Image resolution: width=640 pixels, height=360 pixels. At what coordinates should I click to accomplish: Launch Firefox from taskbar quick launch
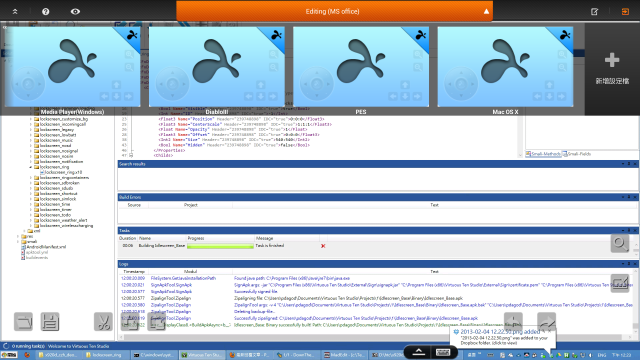[27, 355]
